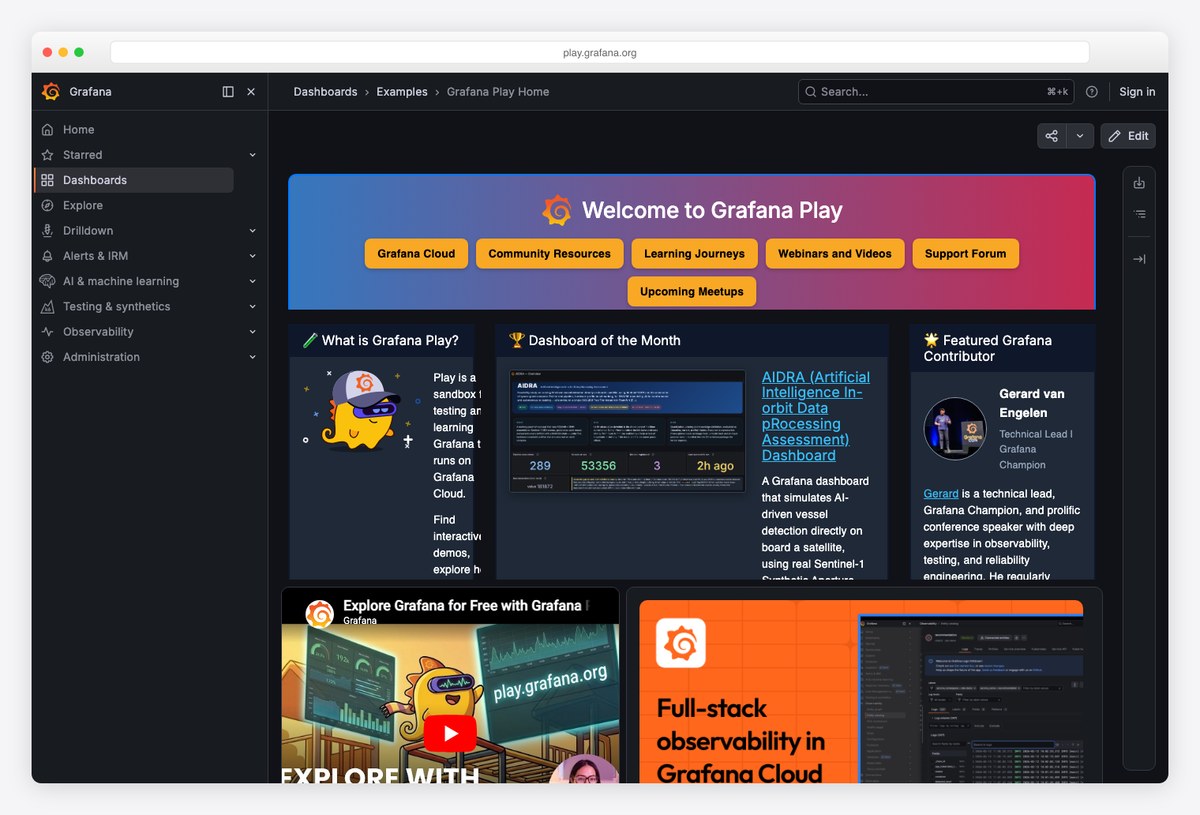Go to Examples breadcrumb
The width and height of the screenshot is (1200, 815).
pyautogui.click(x=402, y=92)
